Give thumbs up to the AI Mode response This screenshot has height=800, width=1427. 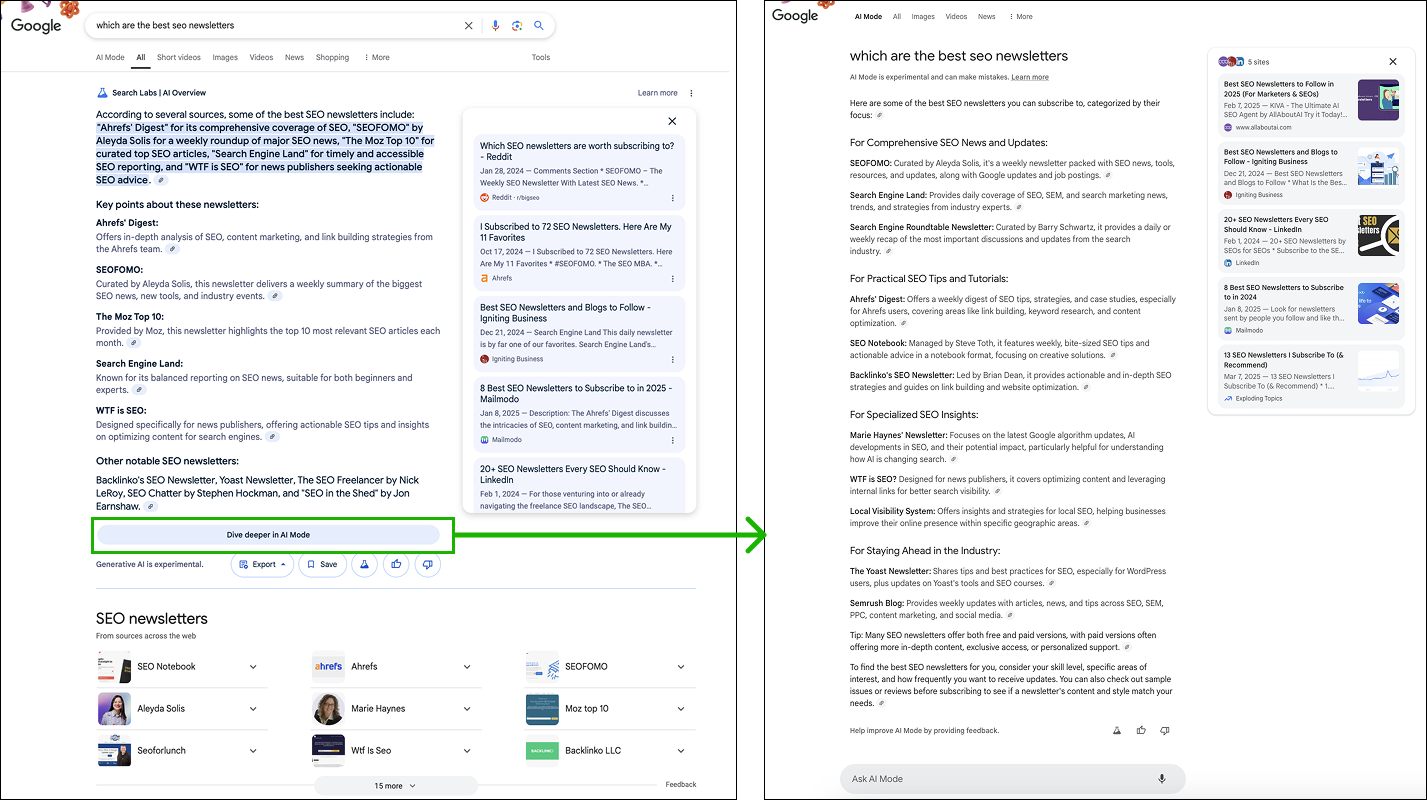(1141, 731)
